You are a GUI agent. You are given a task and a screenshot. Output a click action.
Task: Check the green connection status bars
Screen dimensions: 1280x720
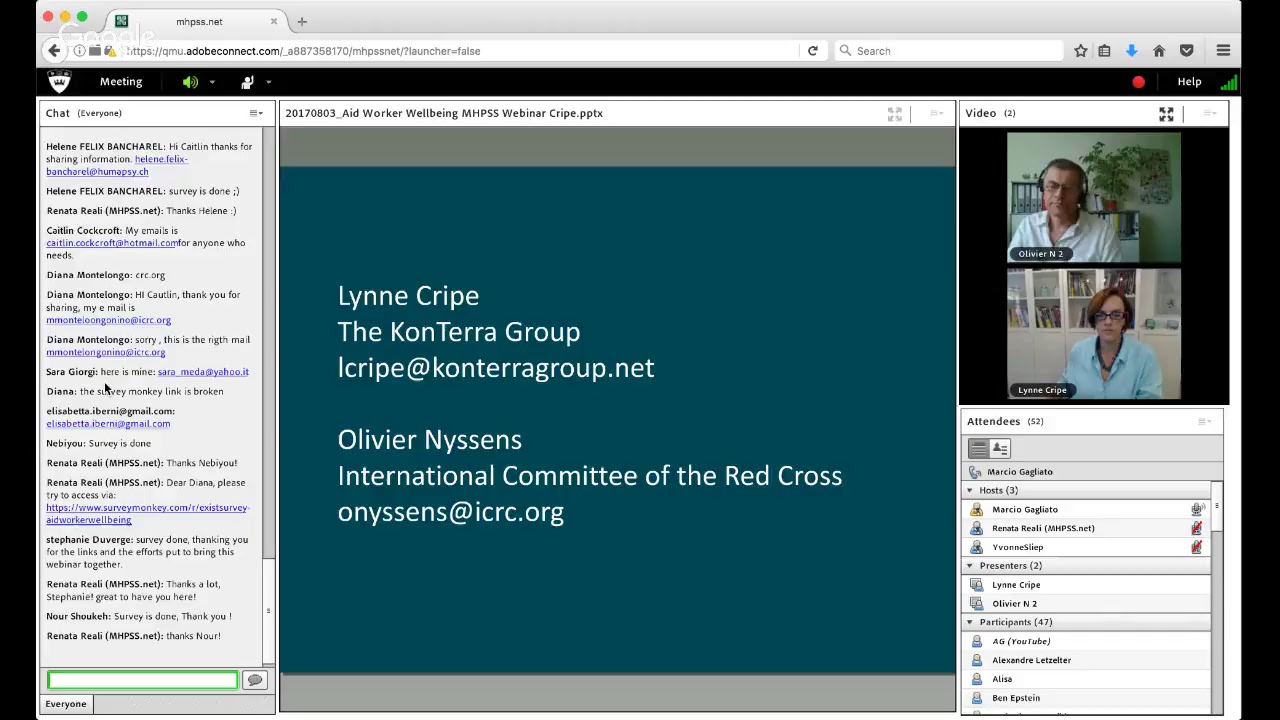pyautogui.click(x=1229, y=82)
